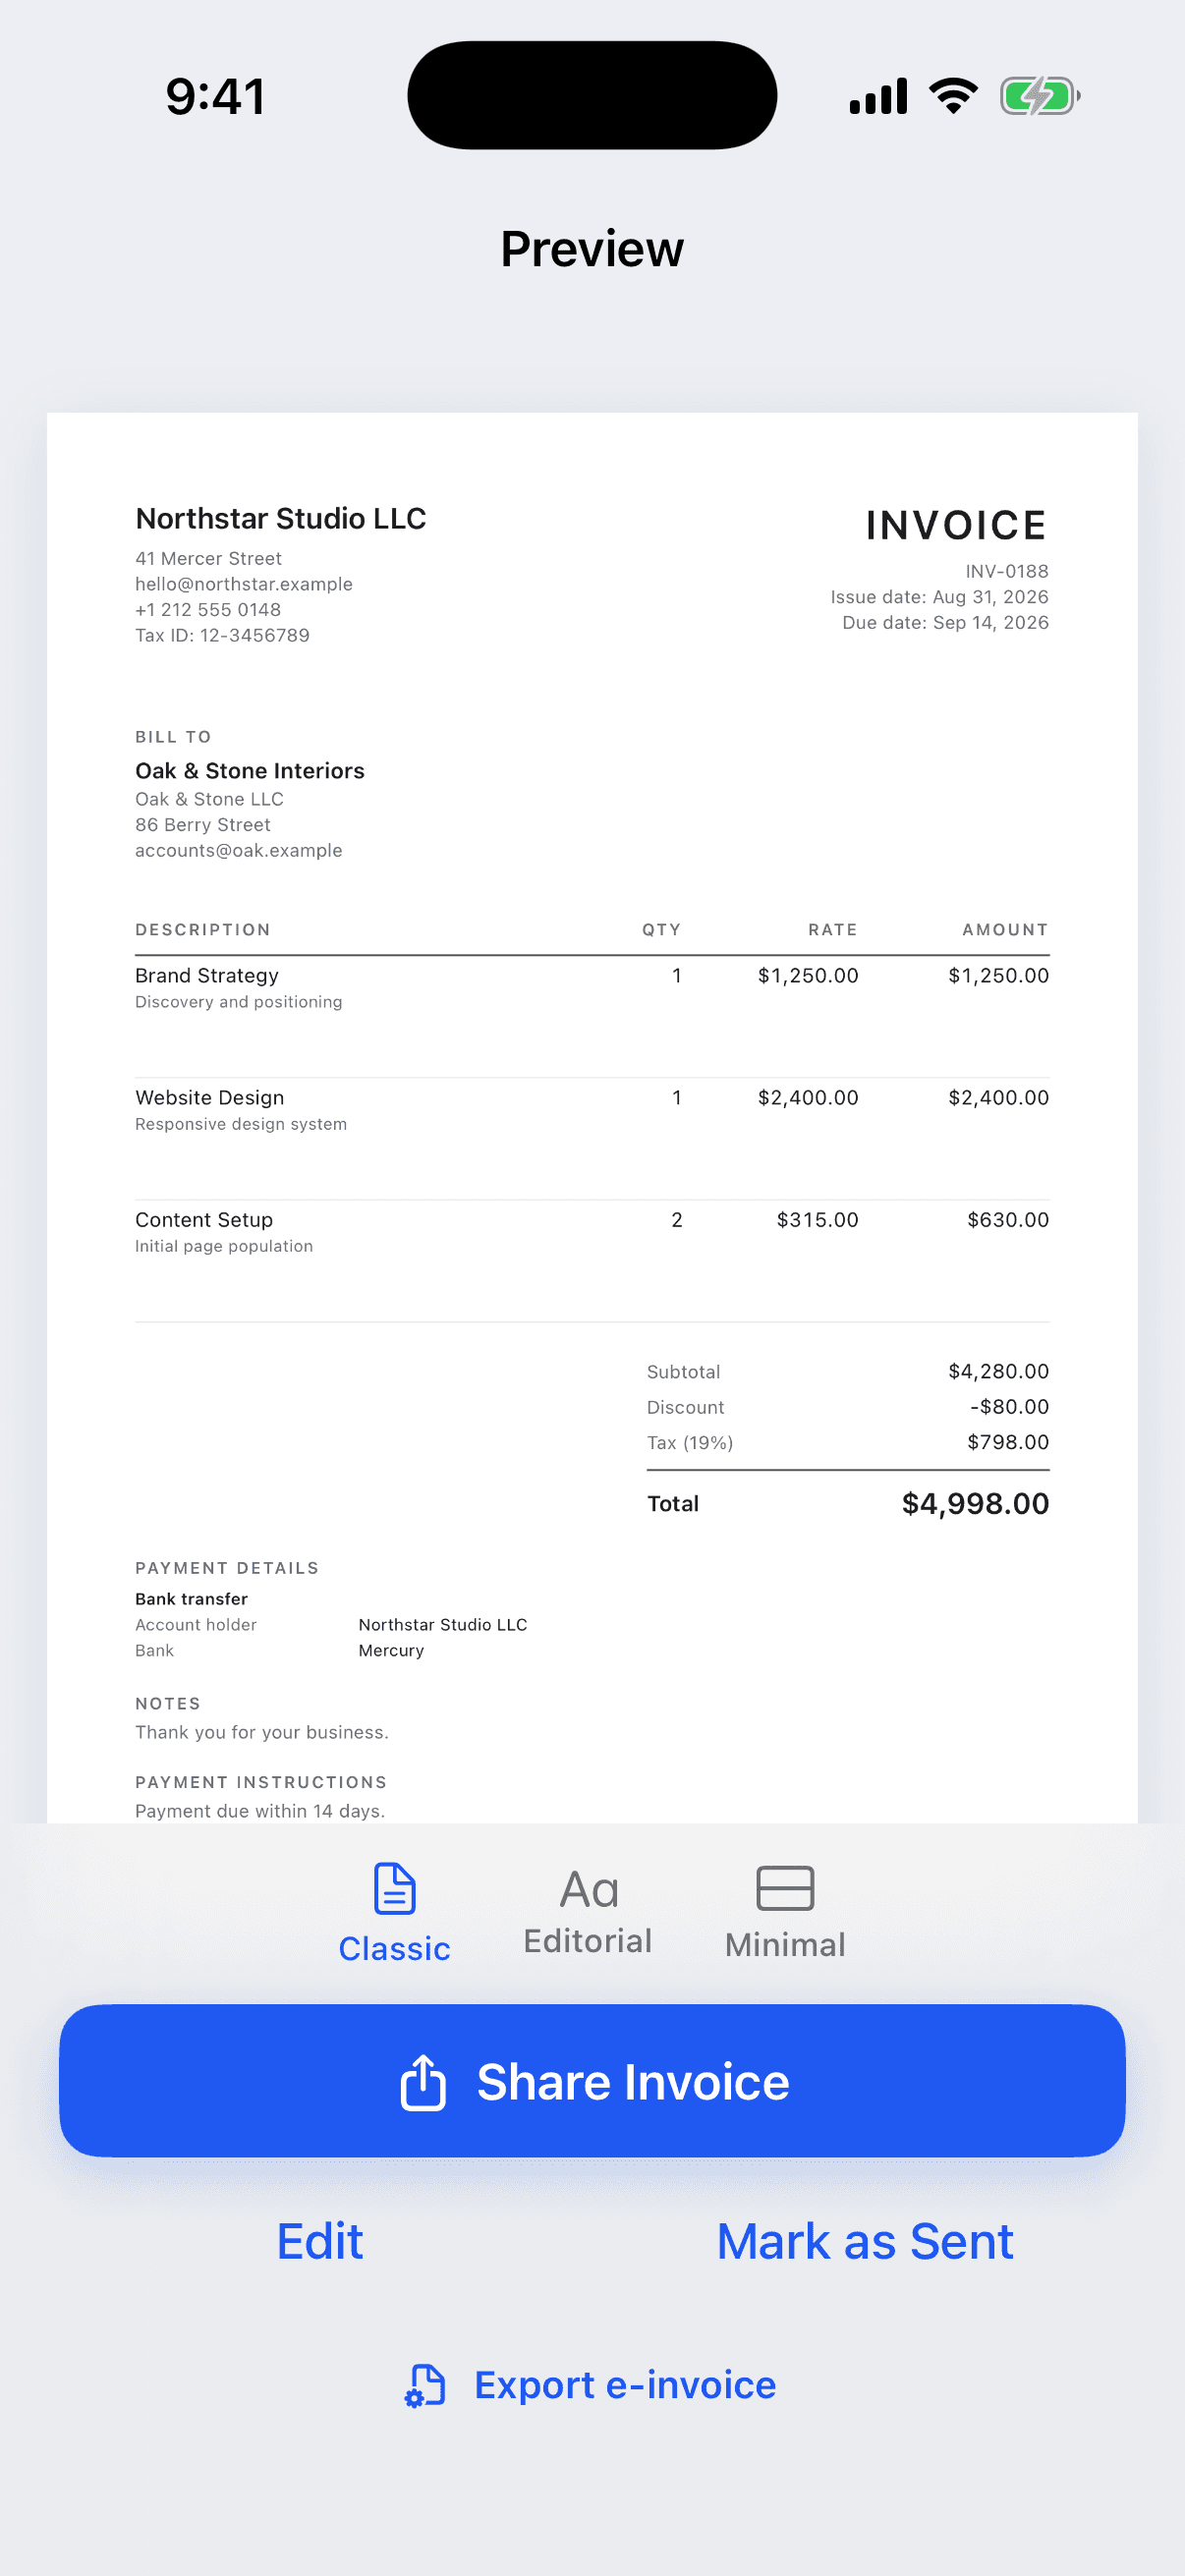This screenshot has height=2576, width=1185.
Task: Tap the Preview screen title
Action: coord(592,248)
